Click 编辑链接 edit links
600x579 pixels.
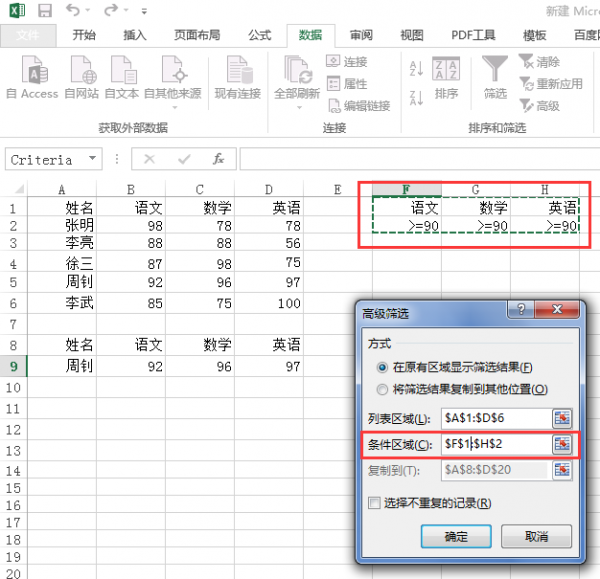click(x=359, y=106)
